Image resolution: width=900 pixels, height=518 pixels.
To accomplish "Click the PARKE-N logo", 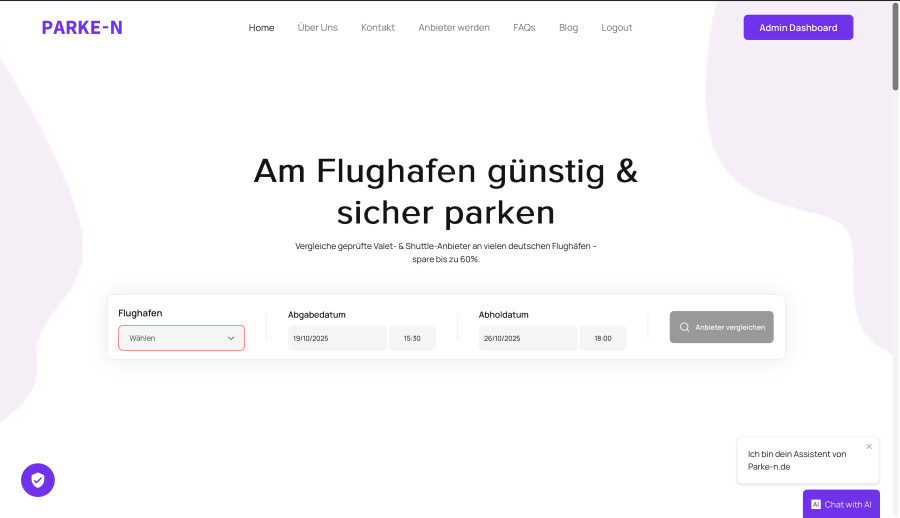I will point(82,28).
